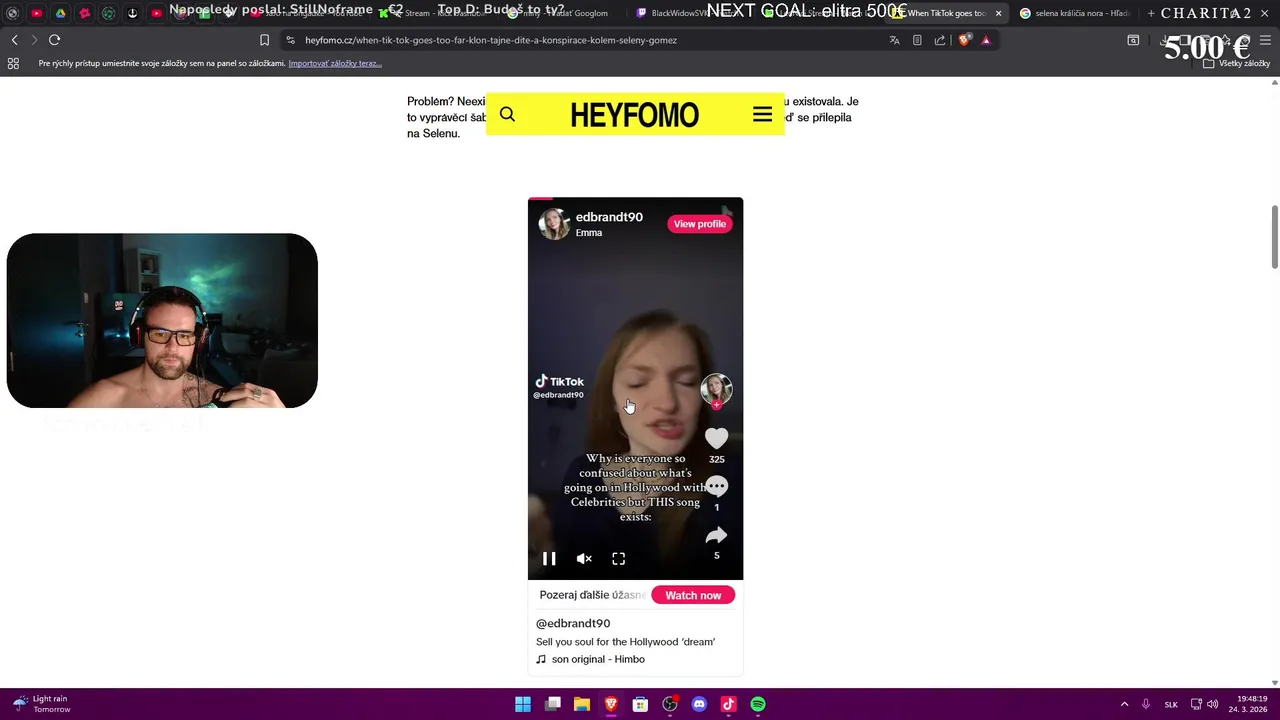Show hidden system tray icons
The image size is (1280, 720).
point(1124,704)
